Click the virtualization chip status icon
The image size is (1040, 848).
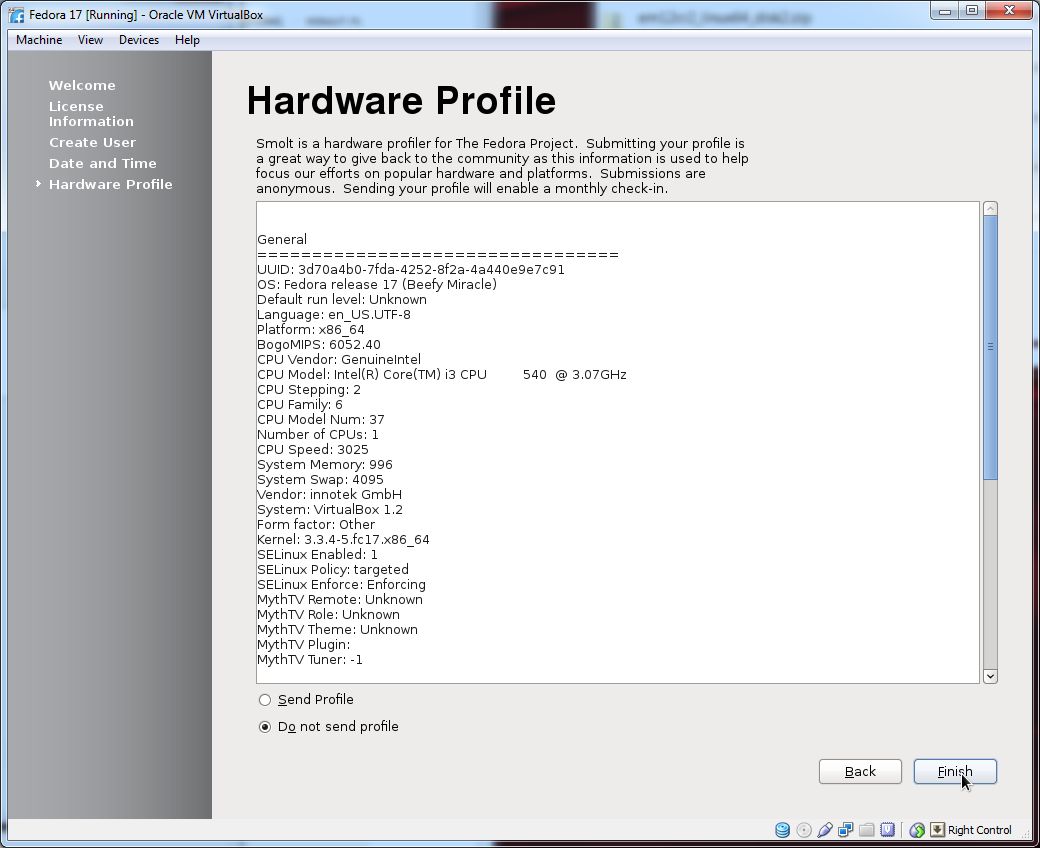887,829
